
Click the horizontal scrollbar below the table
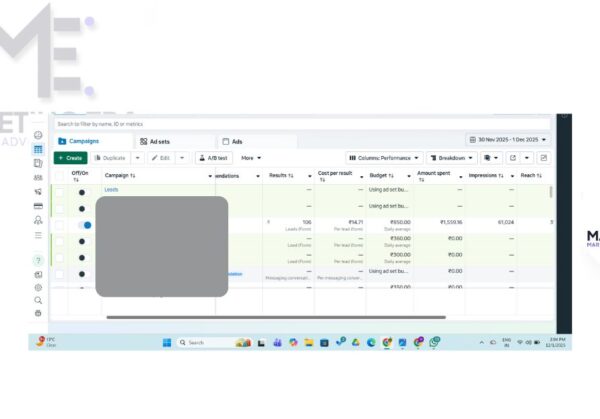[x=275, y=317]
